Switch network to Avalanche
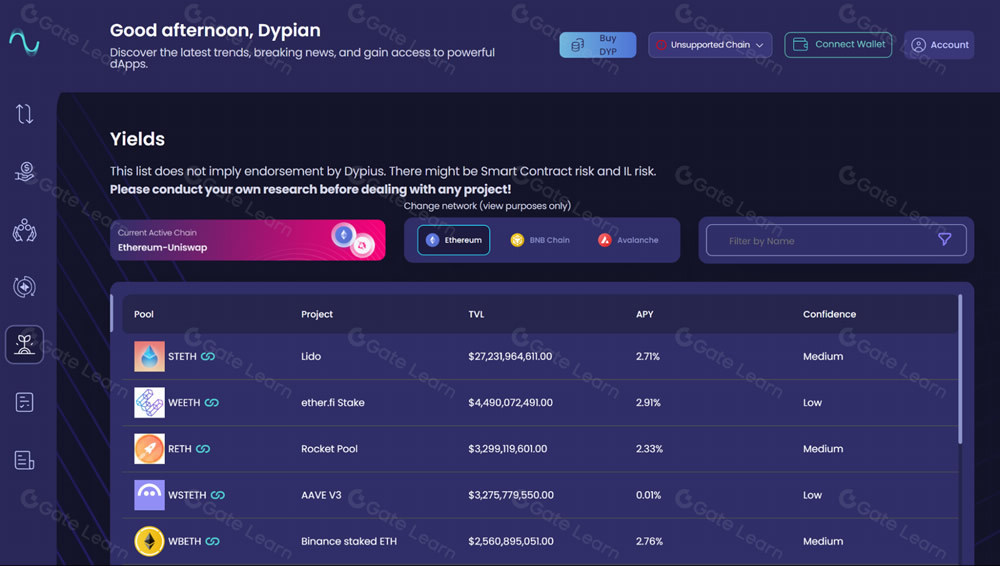This screenshot has width=1000, height=566. point(628,240)
